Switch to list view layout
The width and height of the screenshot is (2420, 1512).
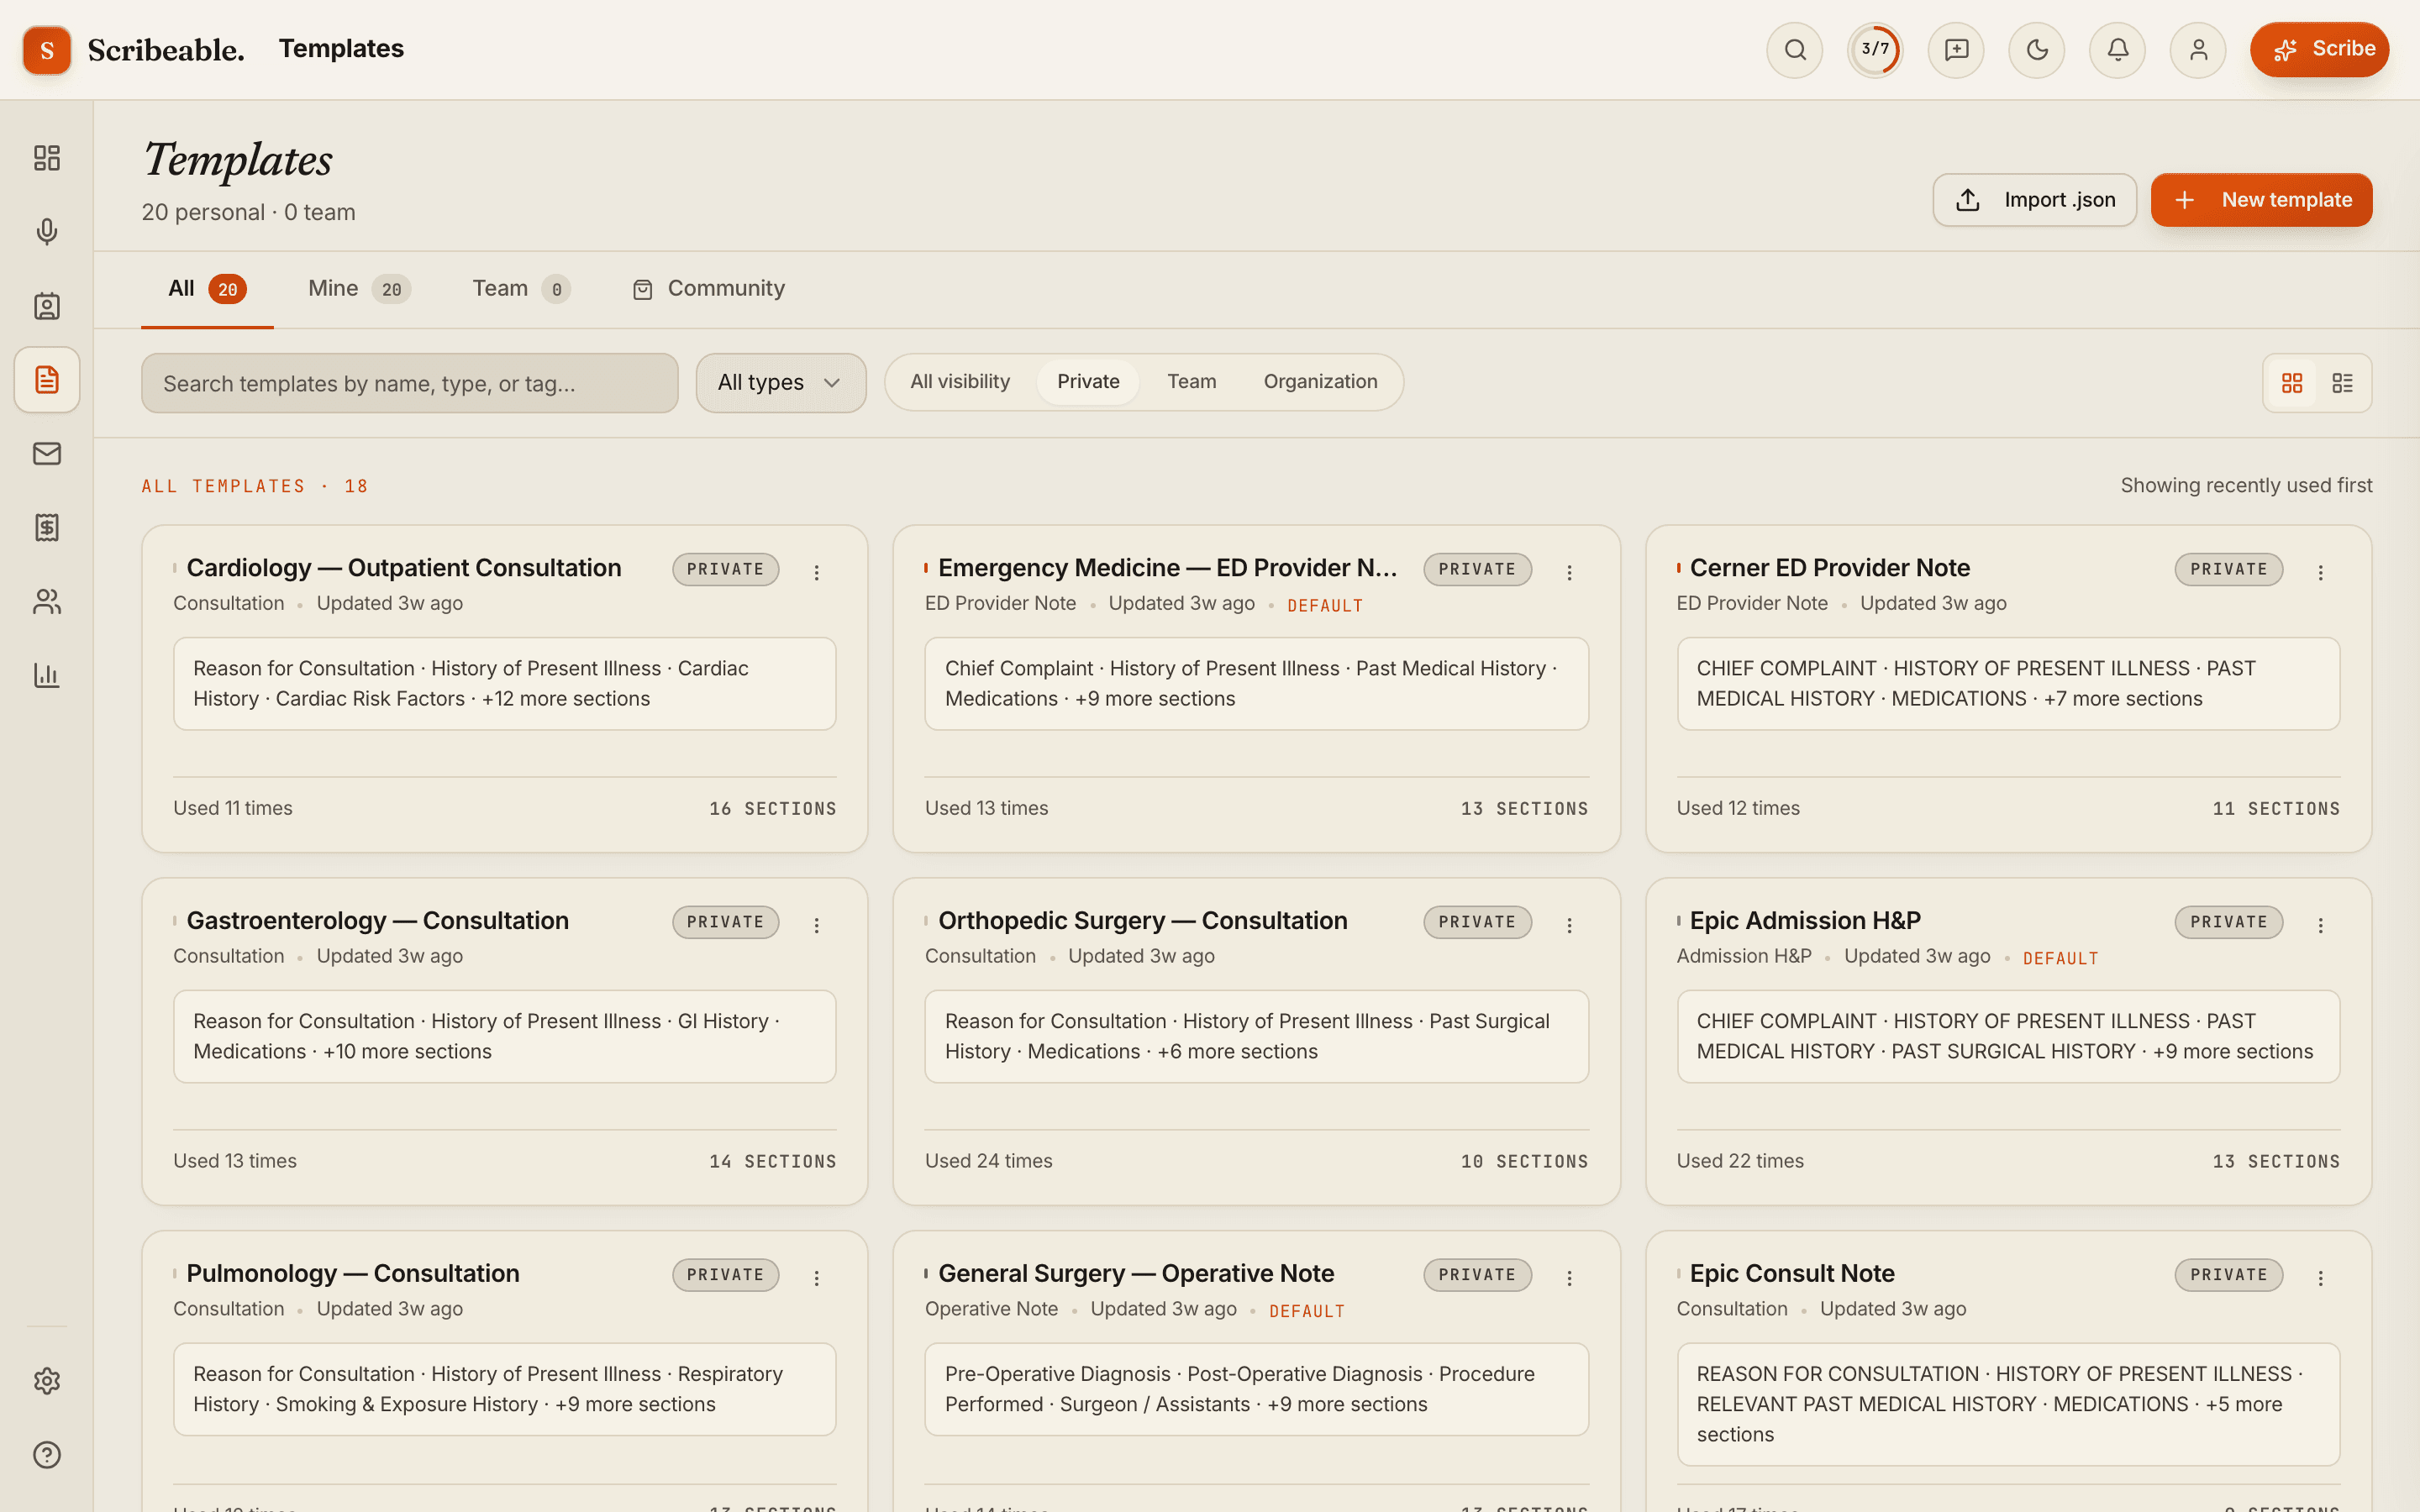2342,383
